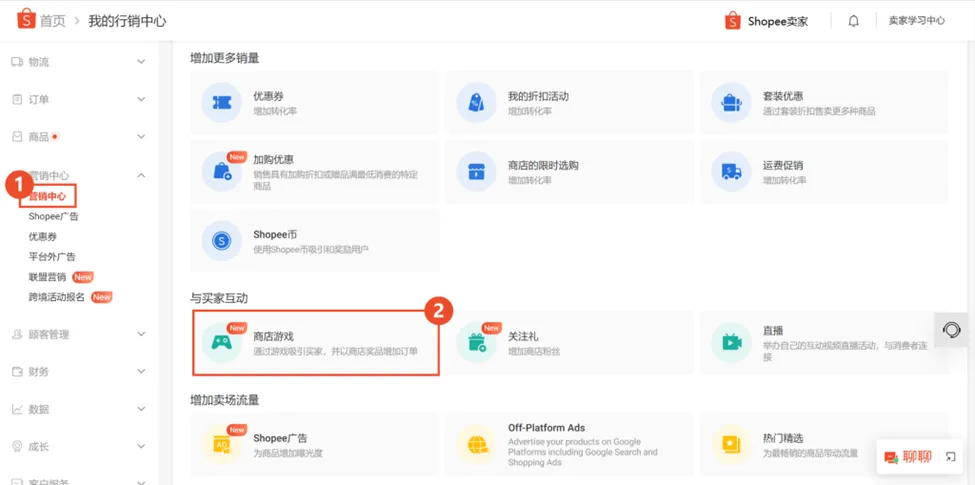Open the 直播 card title
The width and height of the screenshot is (975, 485).
773,331
